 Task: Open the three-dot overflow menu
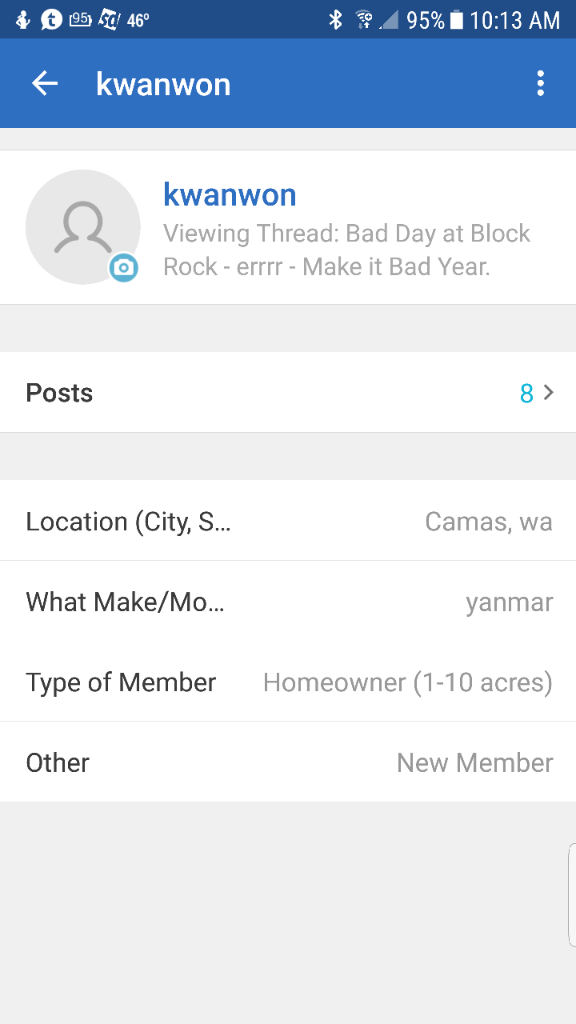(540, 84)
